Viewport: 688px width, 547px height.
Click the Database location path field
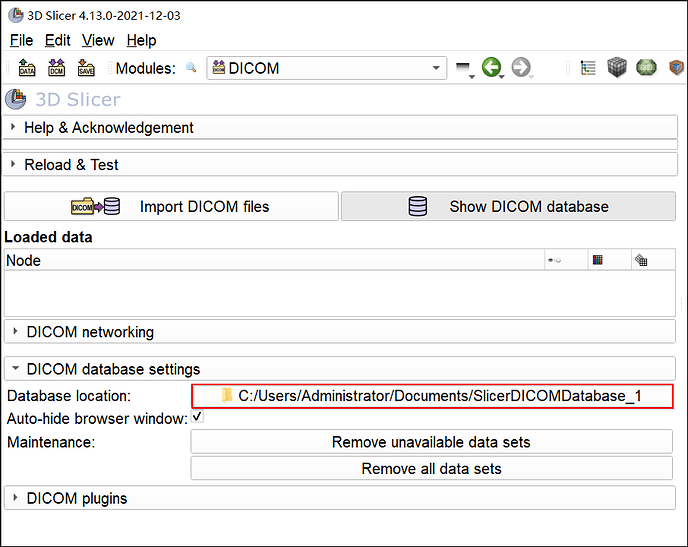432,396
